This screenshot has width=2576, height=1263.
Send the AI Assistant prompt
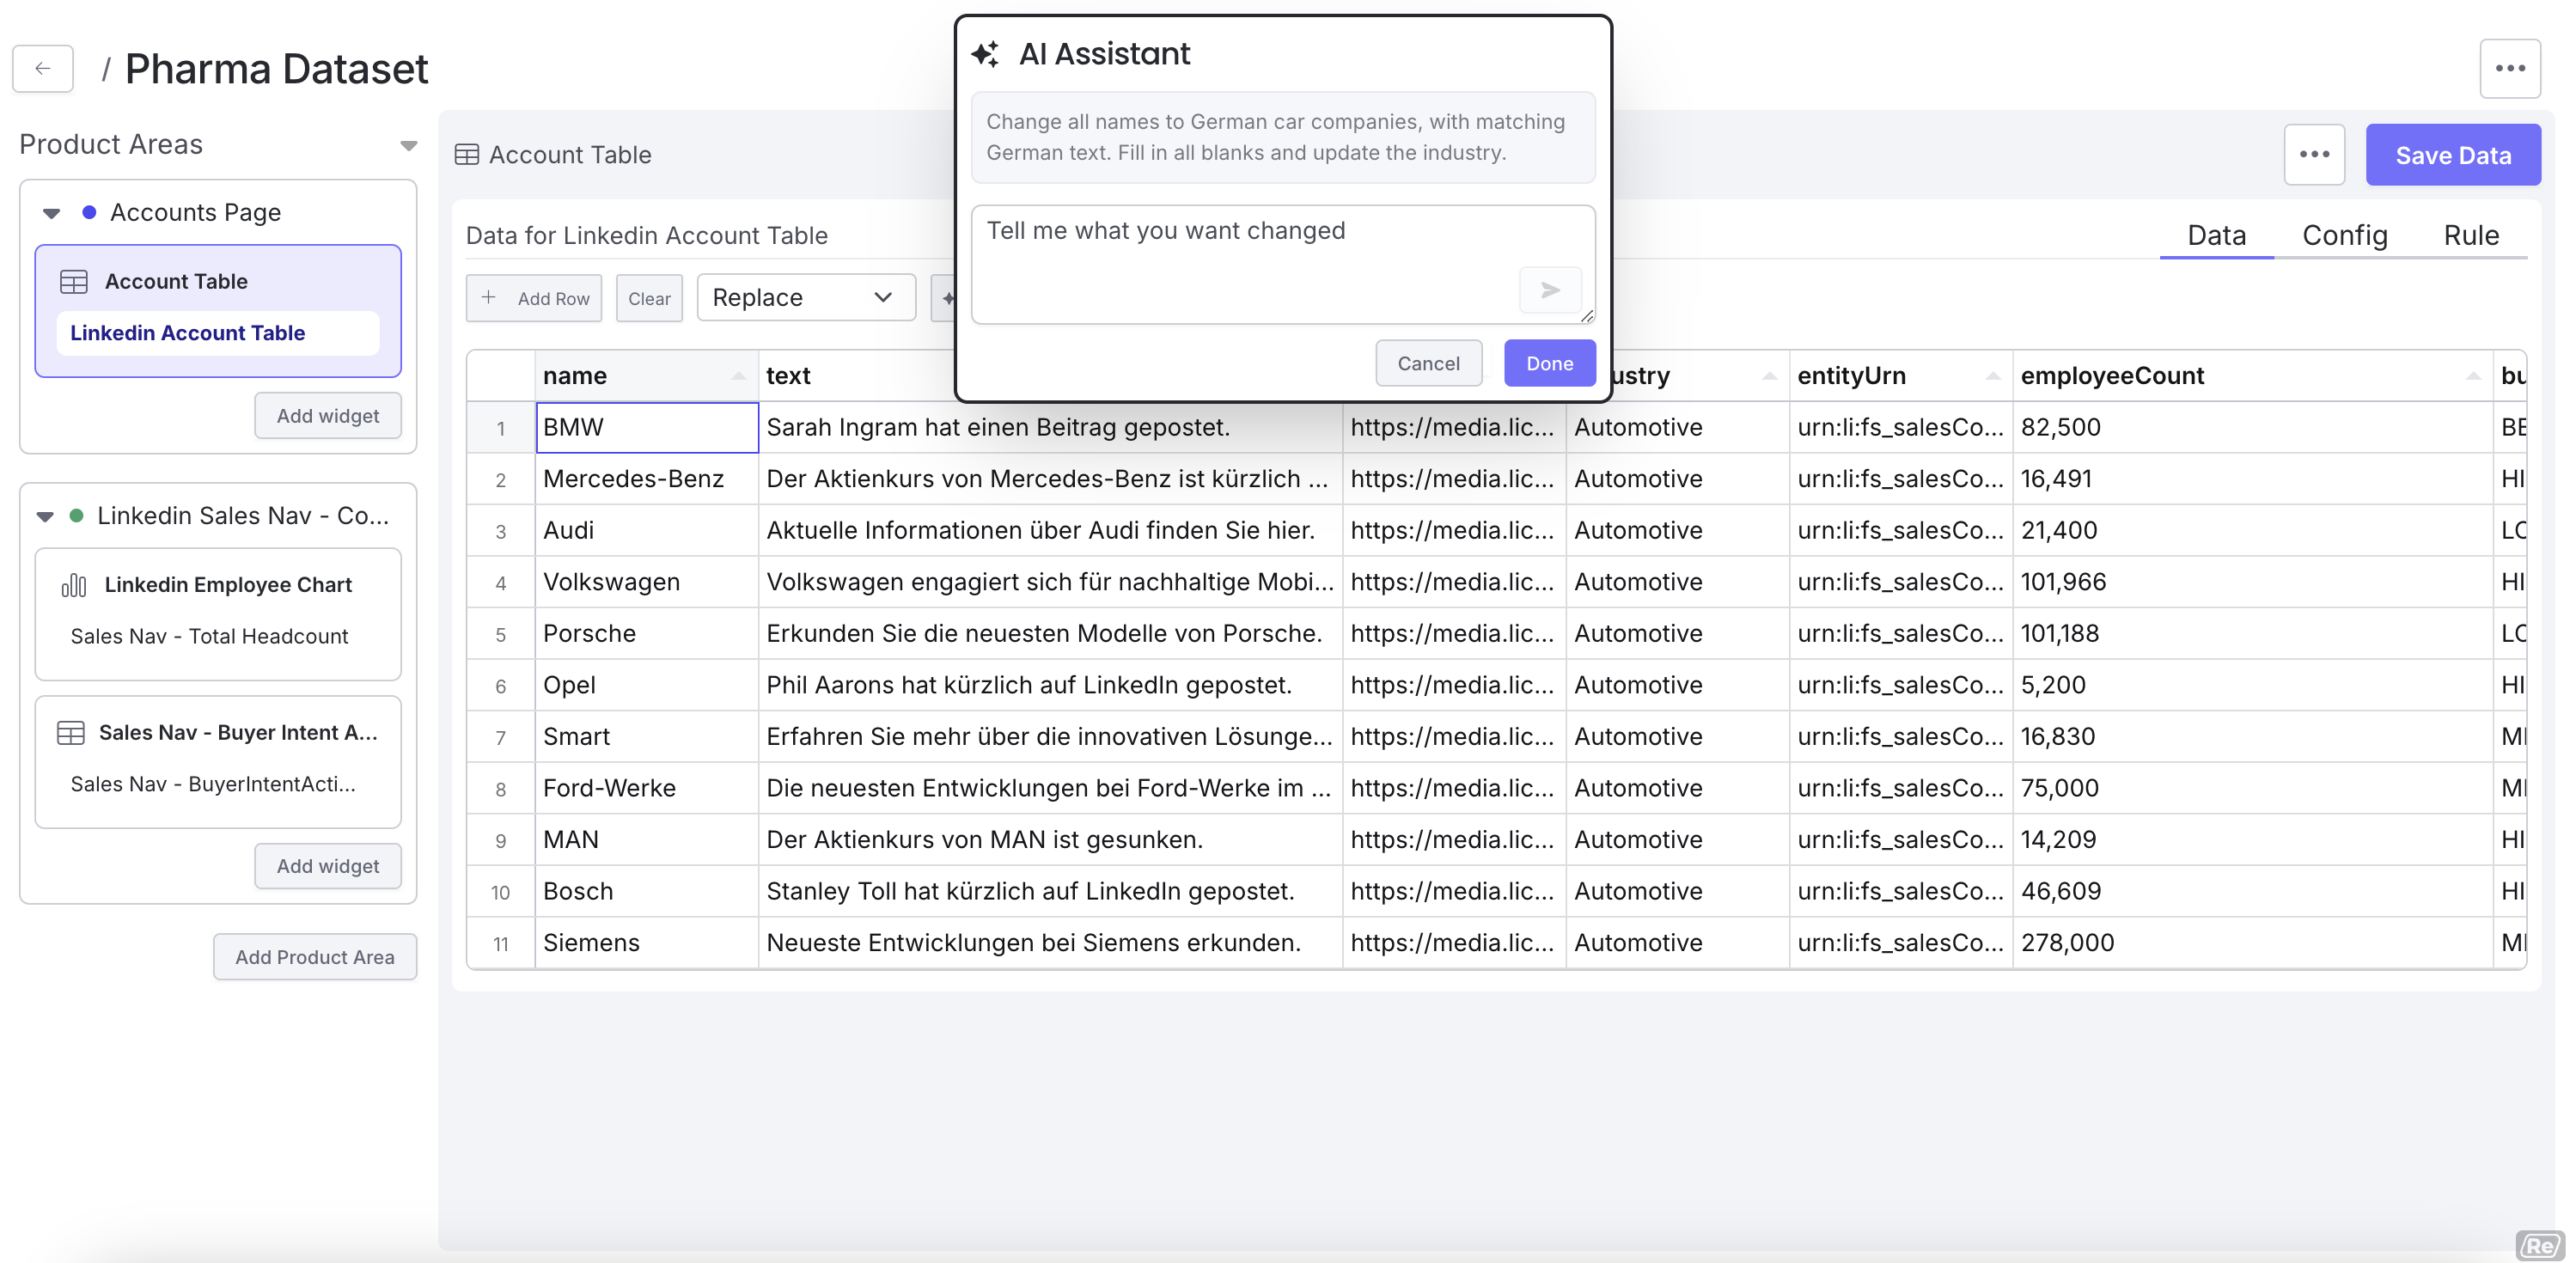click(1549, 290)
